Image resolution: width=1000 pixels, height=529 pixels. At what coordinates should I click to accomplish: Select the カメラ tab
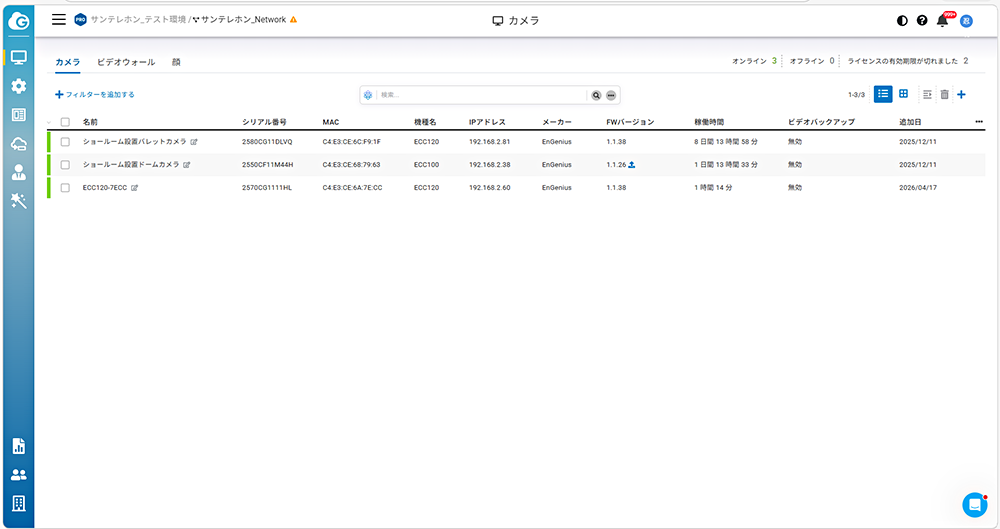[x=68, y=62]
